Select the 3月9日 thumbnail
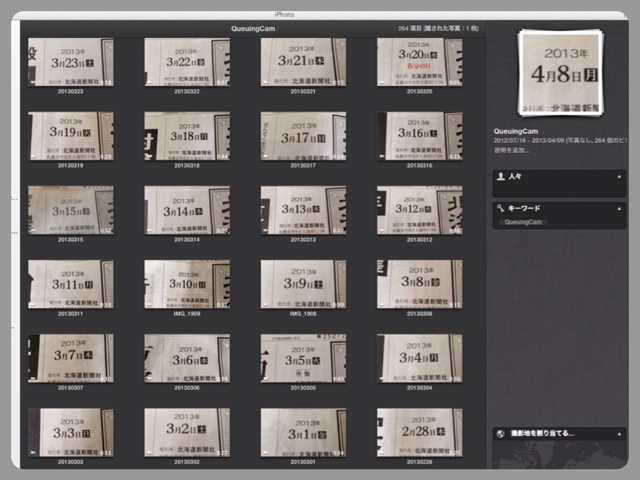 (x=303, y=284)
